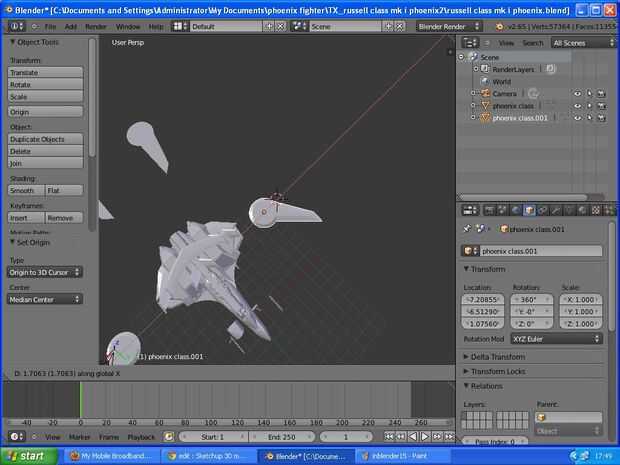Screen dimensions: 620x465
Task: Open the Window menu
Action: (x=128, y=26)
